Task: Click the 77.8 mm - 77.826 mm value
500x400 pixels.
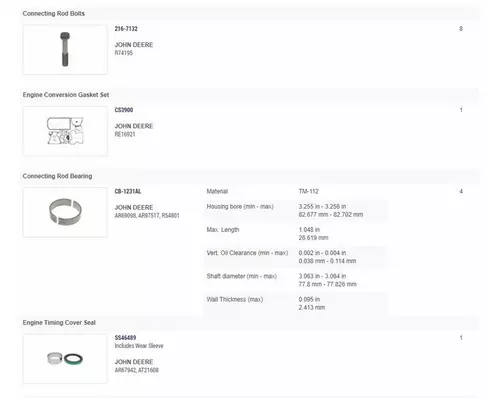Action: pos(328,284)
